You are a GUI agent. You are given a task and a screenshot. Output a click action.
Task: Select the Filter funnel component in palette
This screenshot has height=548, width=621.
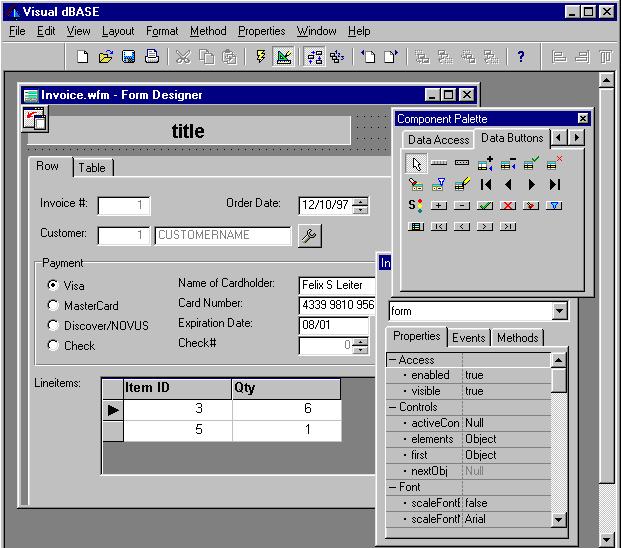click(439, 185)
